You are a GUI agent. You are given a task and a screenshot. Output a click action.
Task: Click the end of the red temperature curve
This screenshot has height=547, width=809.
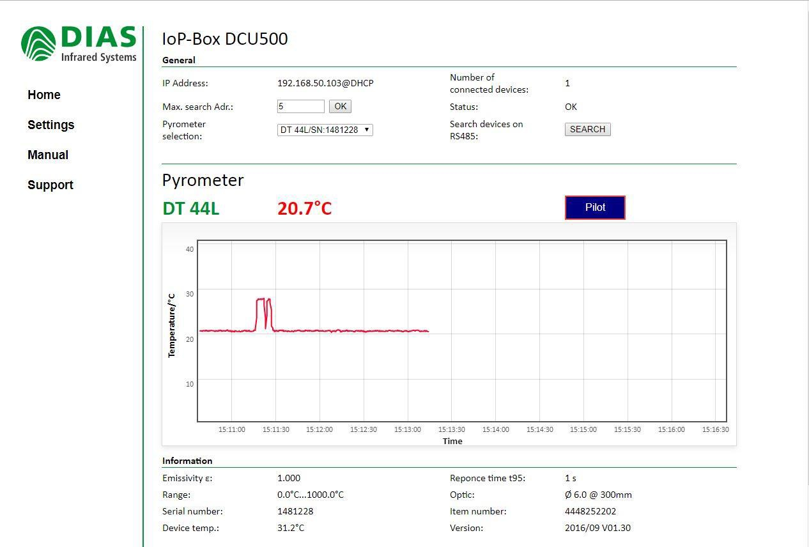click(x=428, y=331)
